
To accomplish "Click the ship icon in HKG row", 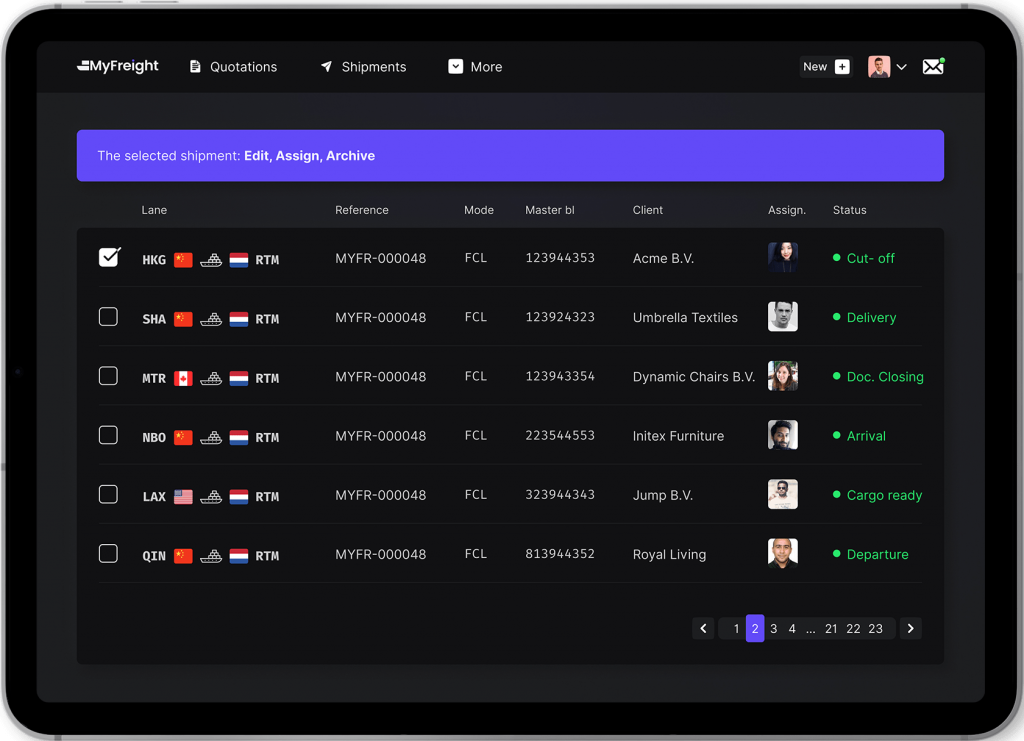I will pyautogui.click(x=211, y=260).
